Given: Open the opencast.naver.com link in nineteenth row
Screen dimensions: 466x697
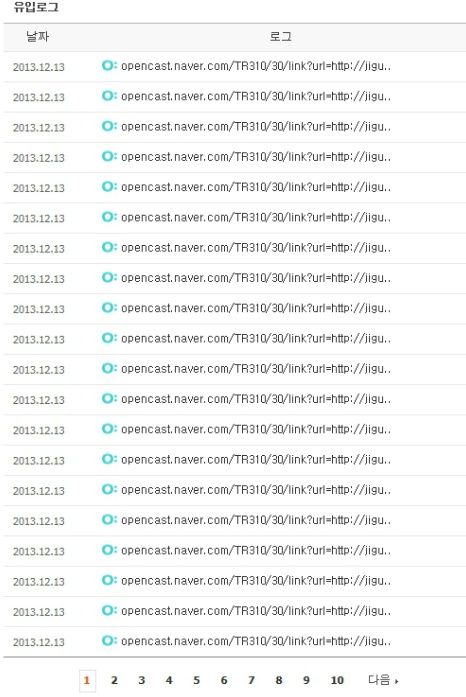Looking at the screenshot, I should [x=256, y=611].
